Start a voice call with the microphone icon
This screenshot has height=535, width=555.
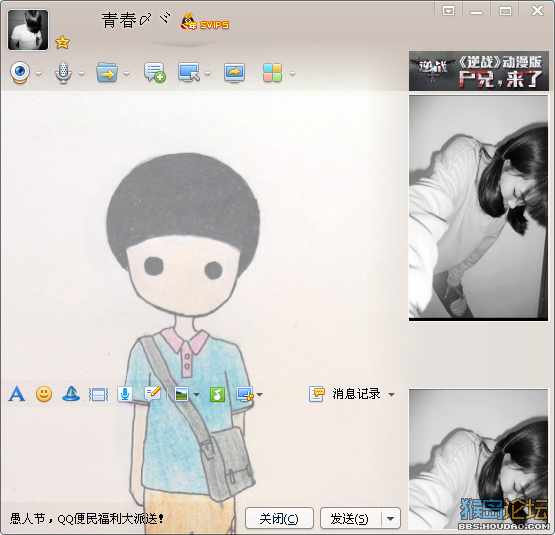pyautogui.click(x=63, y=73)
